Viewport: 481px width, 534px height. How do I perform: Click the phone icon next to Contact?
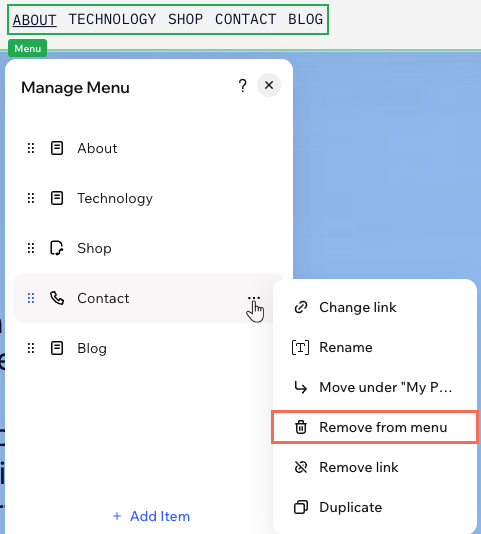pos(57,298)
